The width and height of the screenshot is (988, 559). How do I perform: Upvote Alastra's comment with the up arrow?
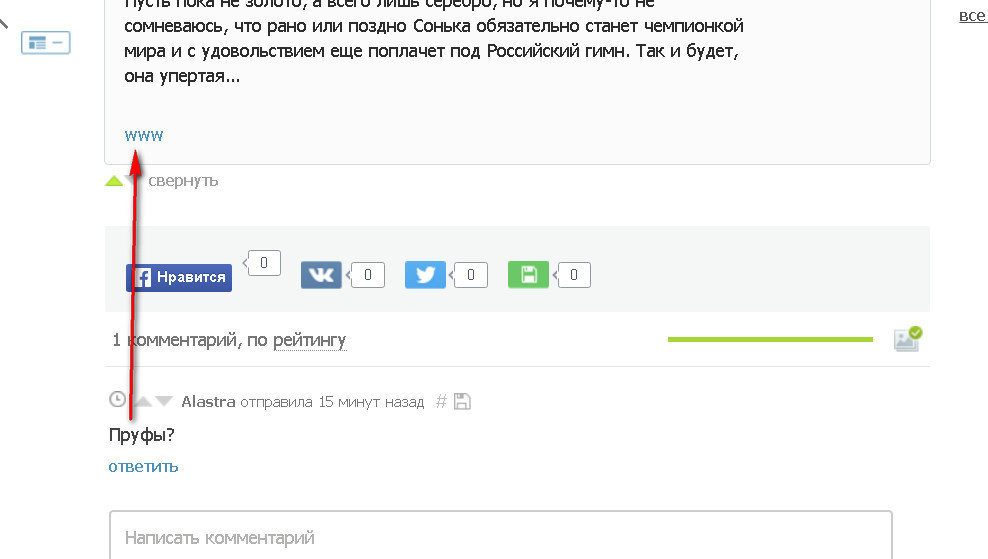click(x=143, y=402)
